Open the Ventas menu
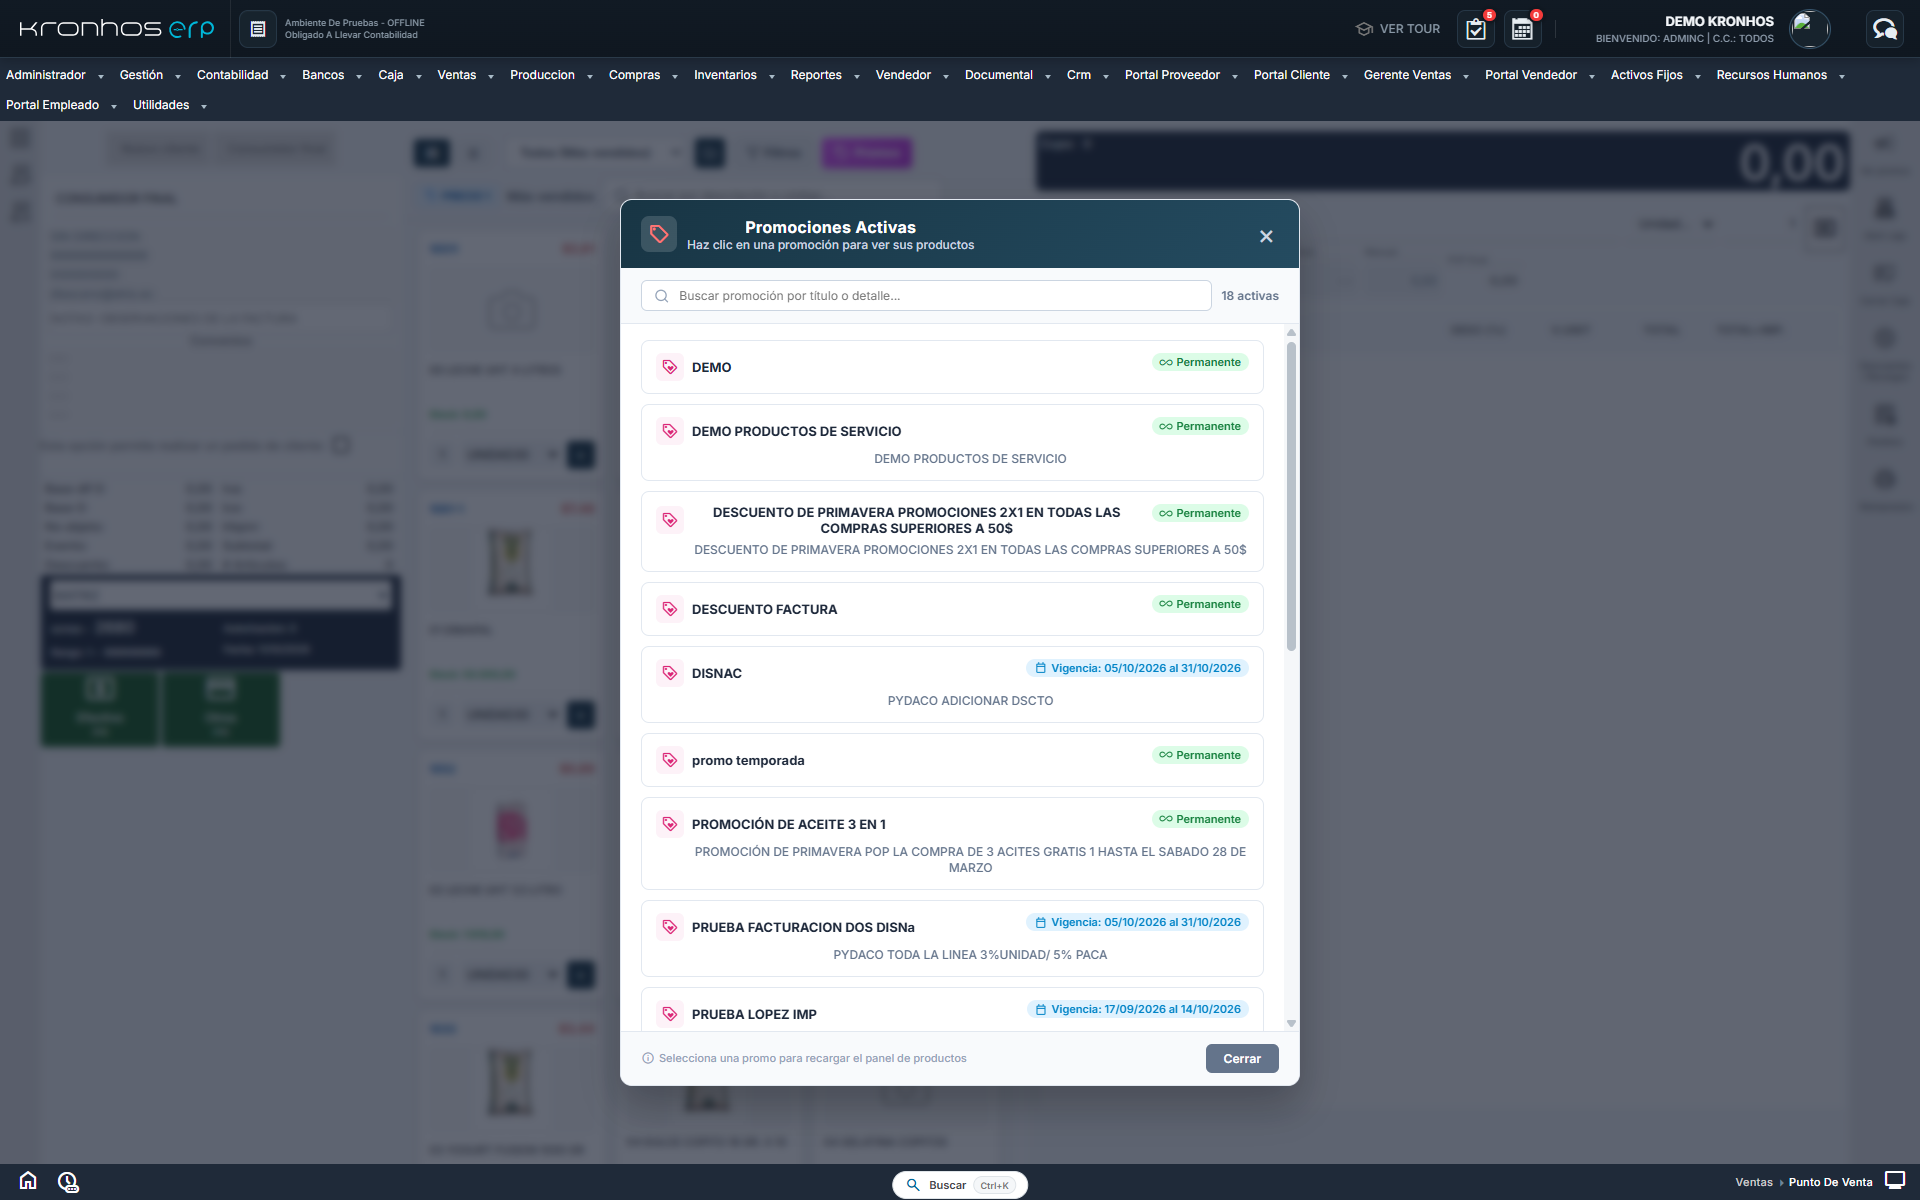The height and width of the screenshot is (1200, 1920). tap(465, 75)
